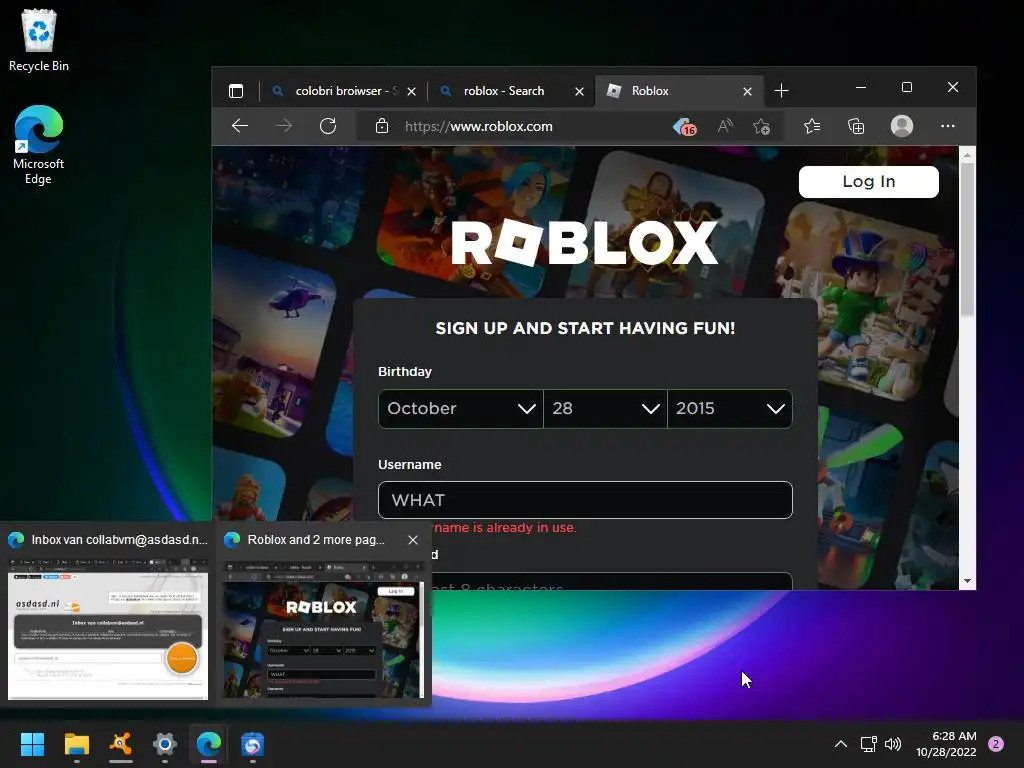Open a new tab with plus button

(781, 91)
